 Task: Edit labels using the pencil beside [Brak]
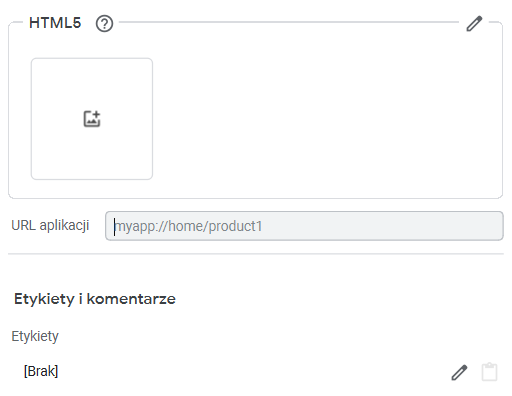point(459,372)
